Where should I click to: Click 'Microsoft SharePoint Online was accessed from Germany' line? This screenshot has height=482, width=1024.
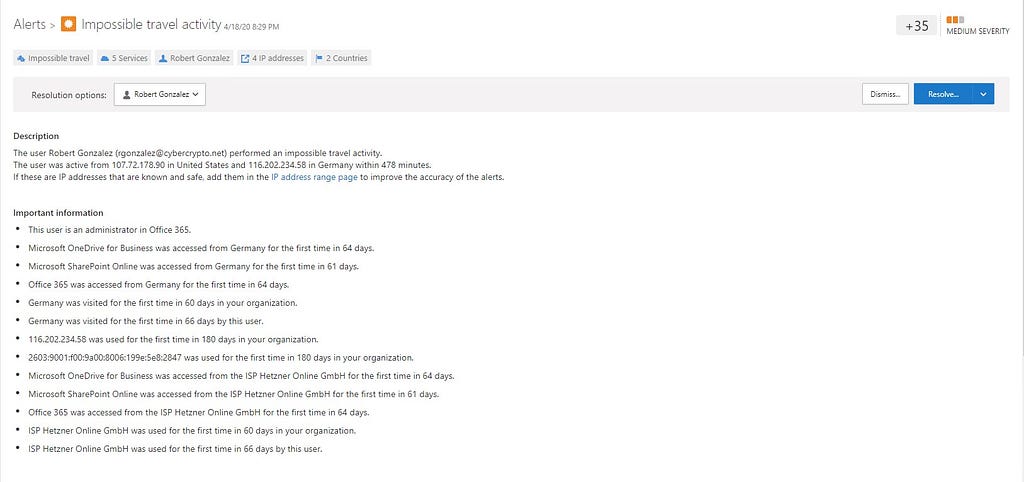click(193, 266)
